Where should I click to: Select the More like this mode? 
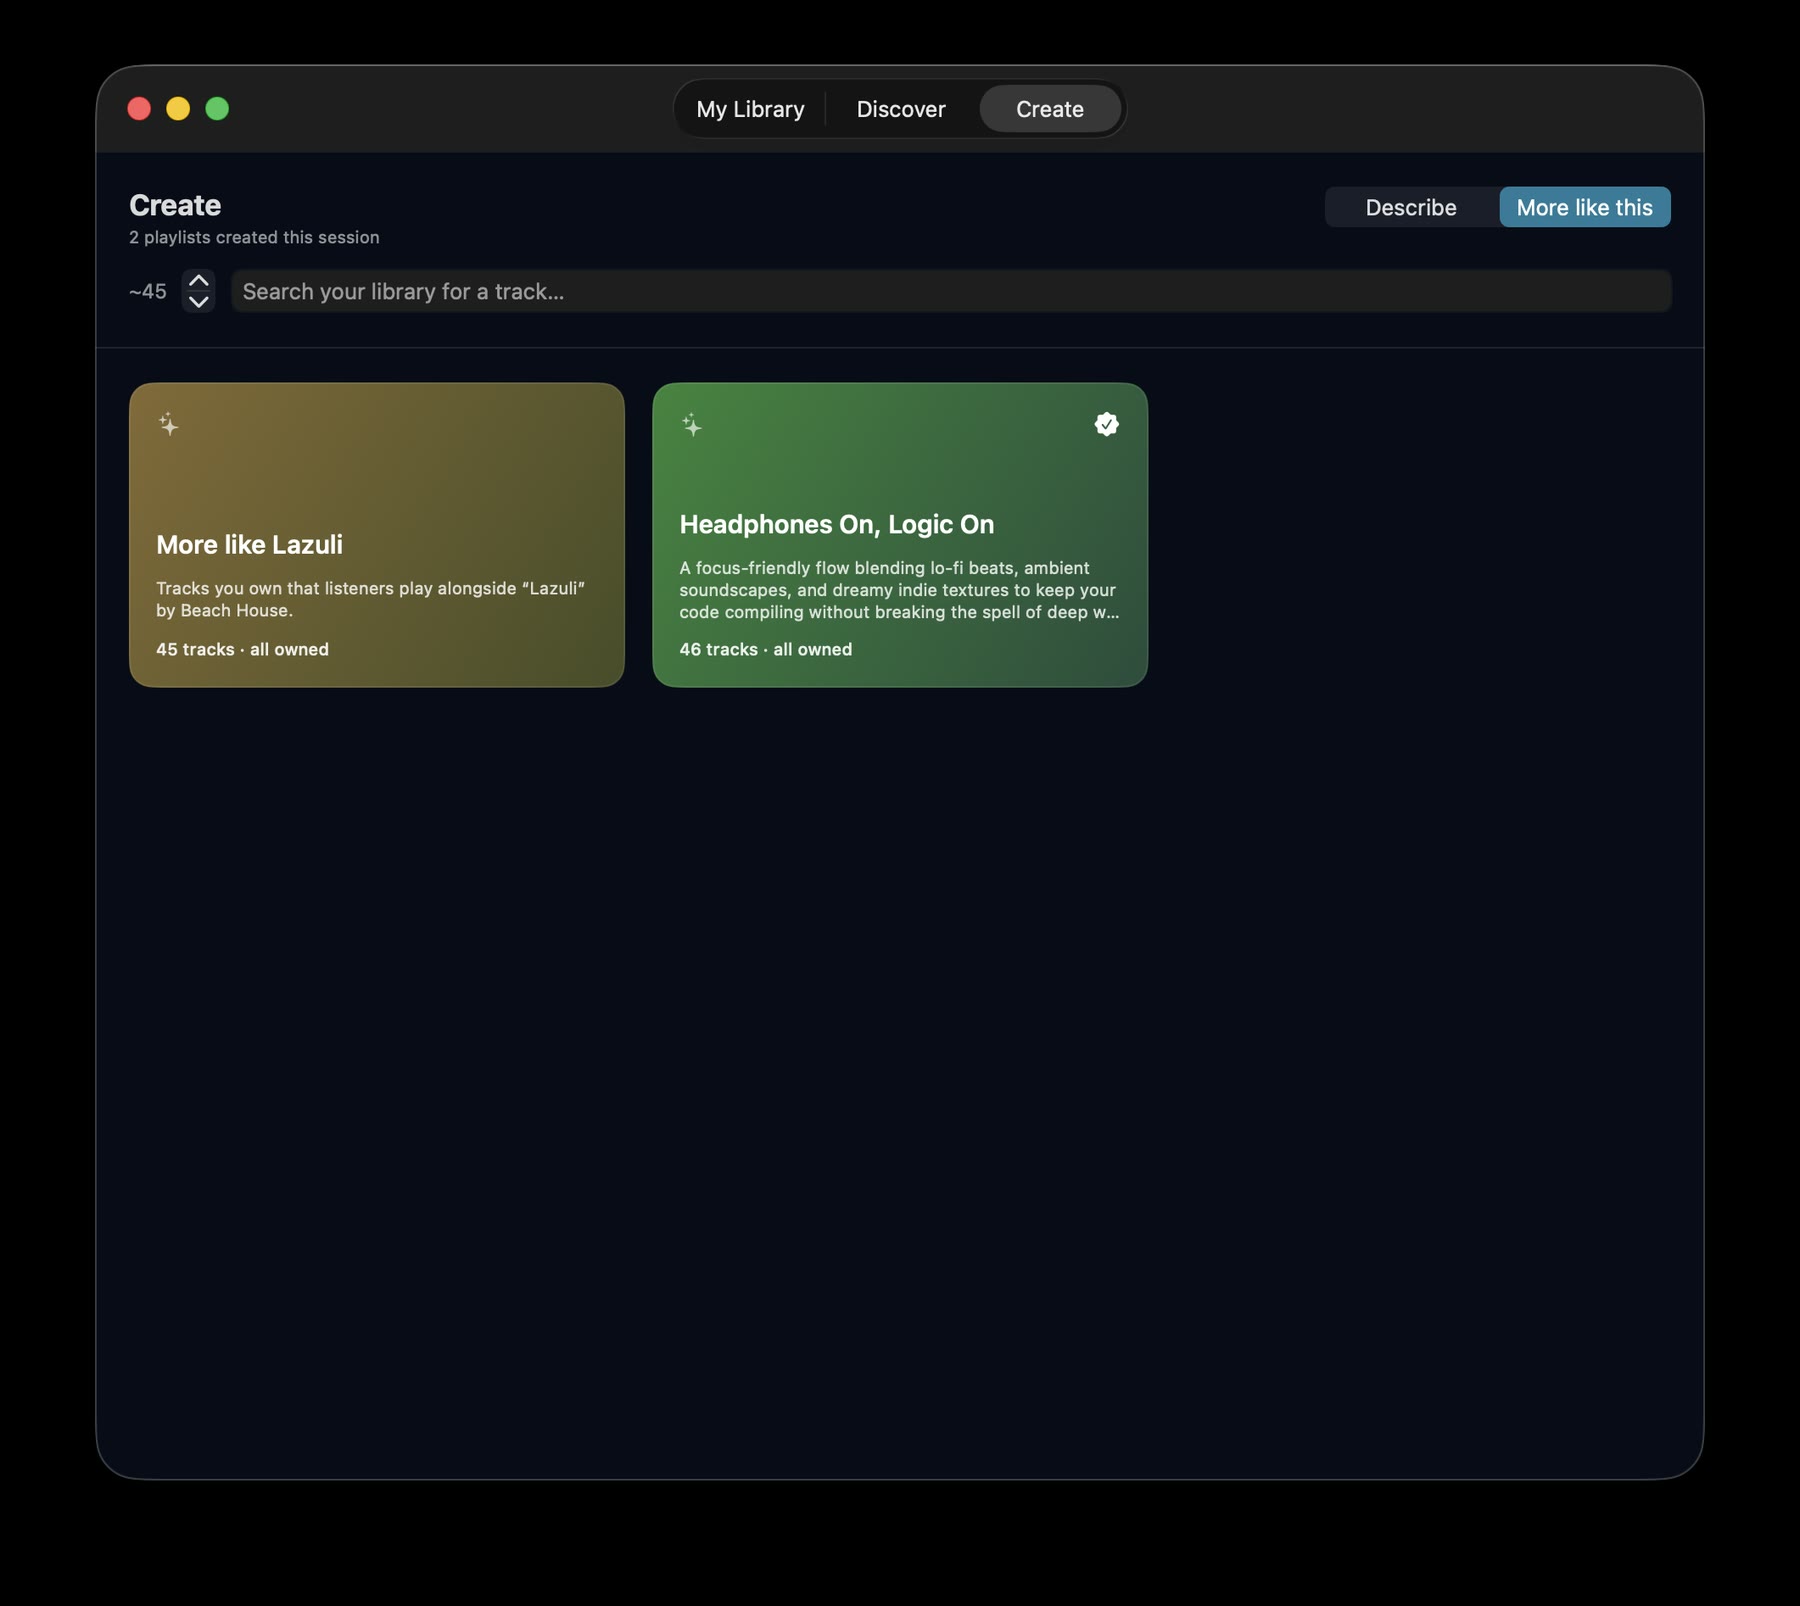[x=1584, y=207]
